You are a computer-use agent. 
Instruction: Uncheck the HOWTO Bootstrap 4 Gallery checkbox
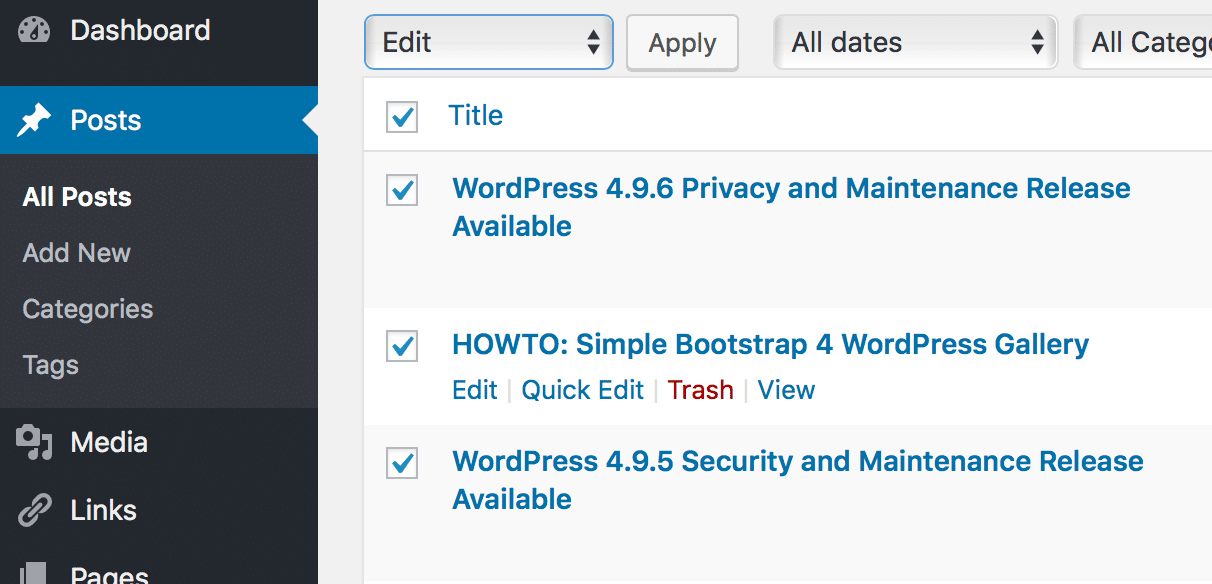pyautogui.click(x=402, y=346)
